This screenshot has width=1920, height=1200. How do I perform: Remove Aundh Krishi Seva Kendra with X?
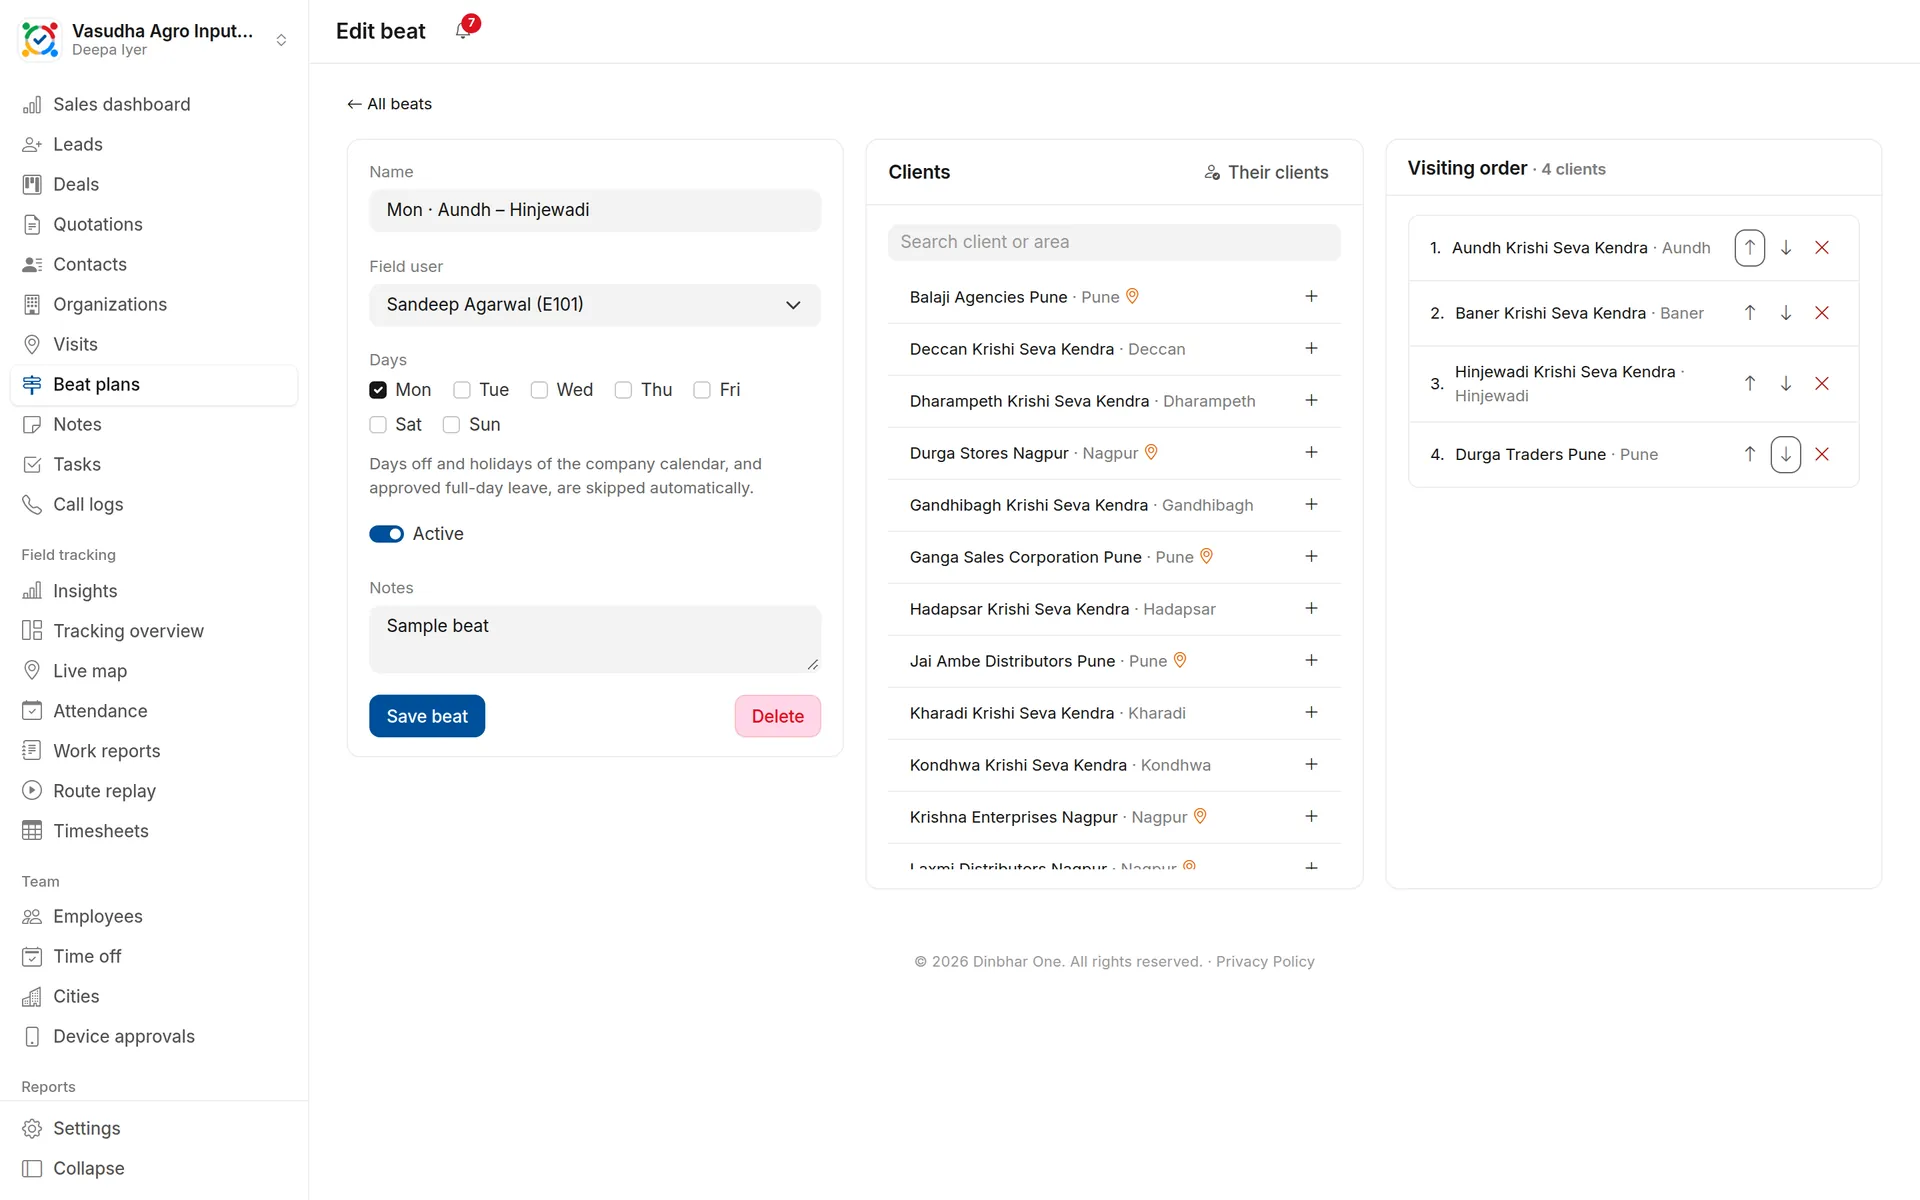[x=1821, y=248]
